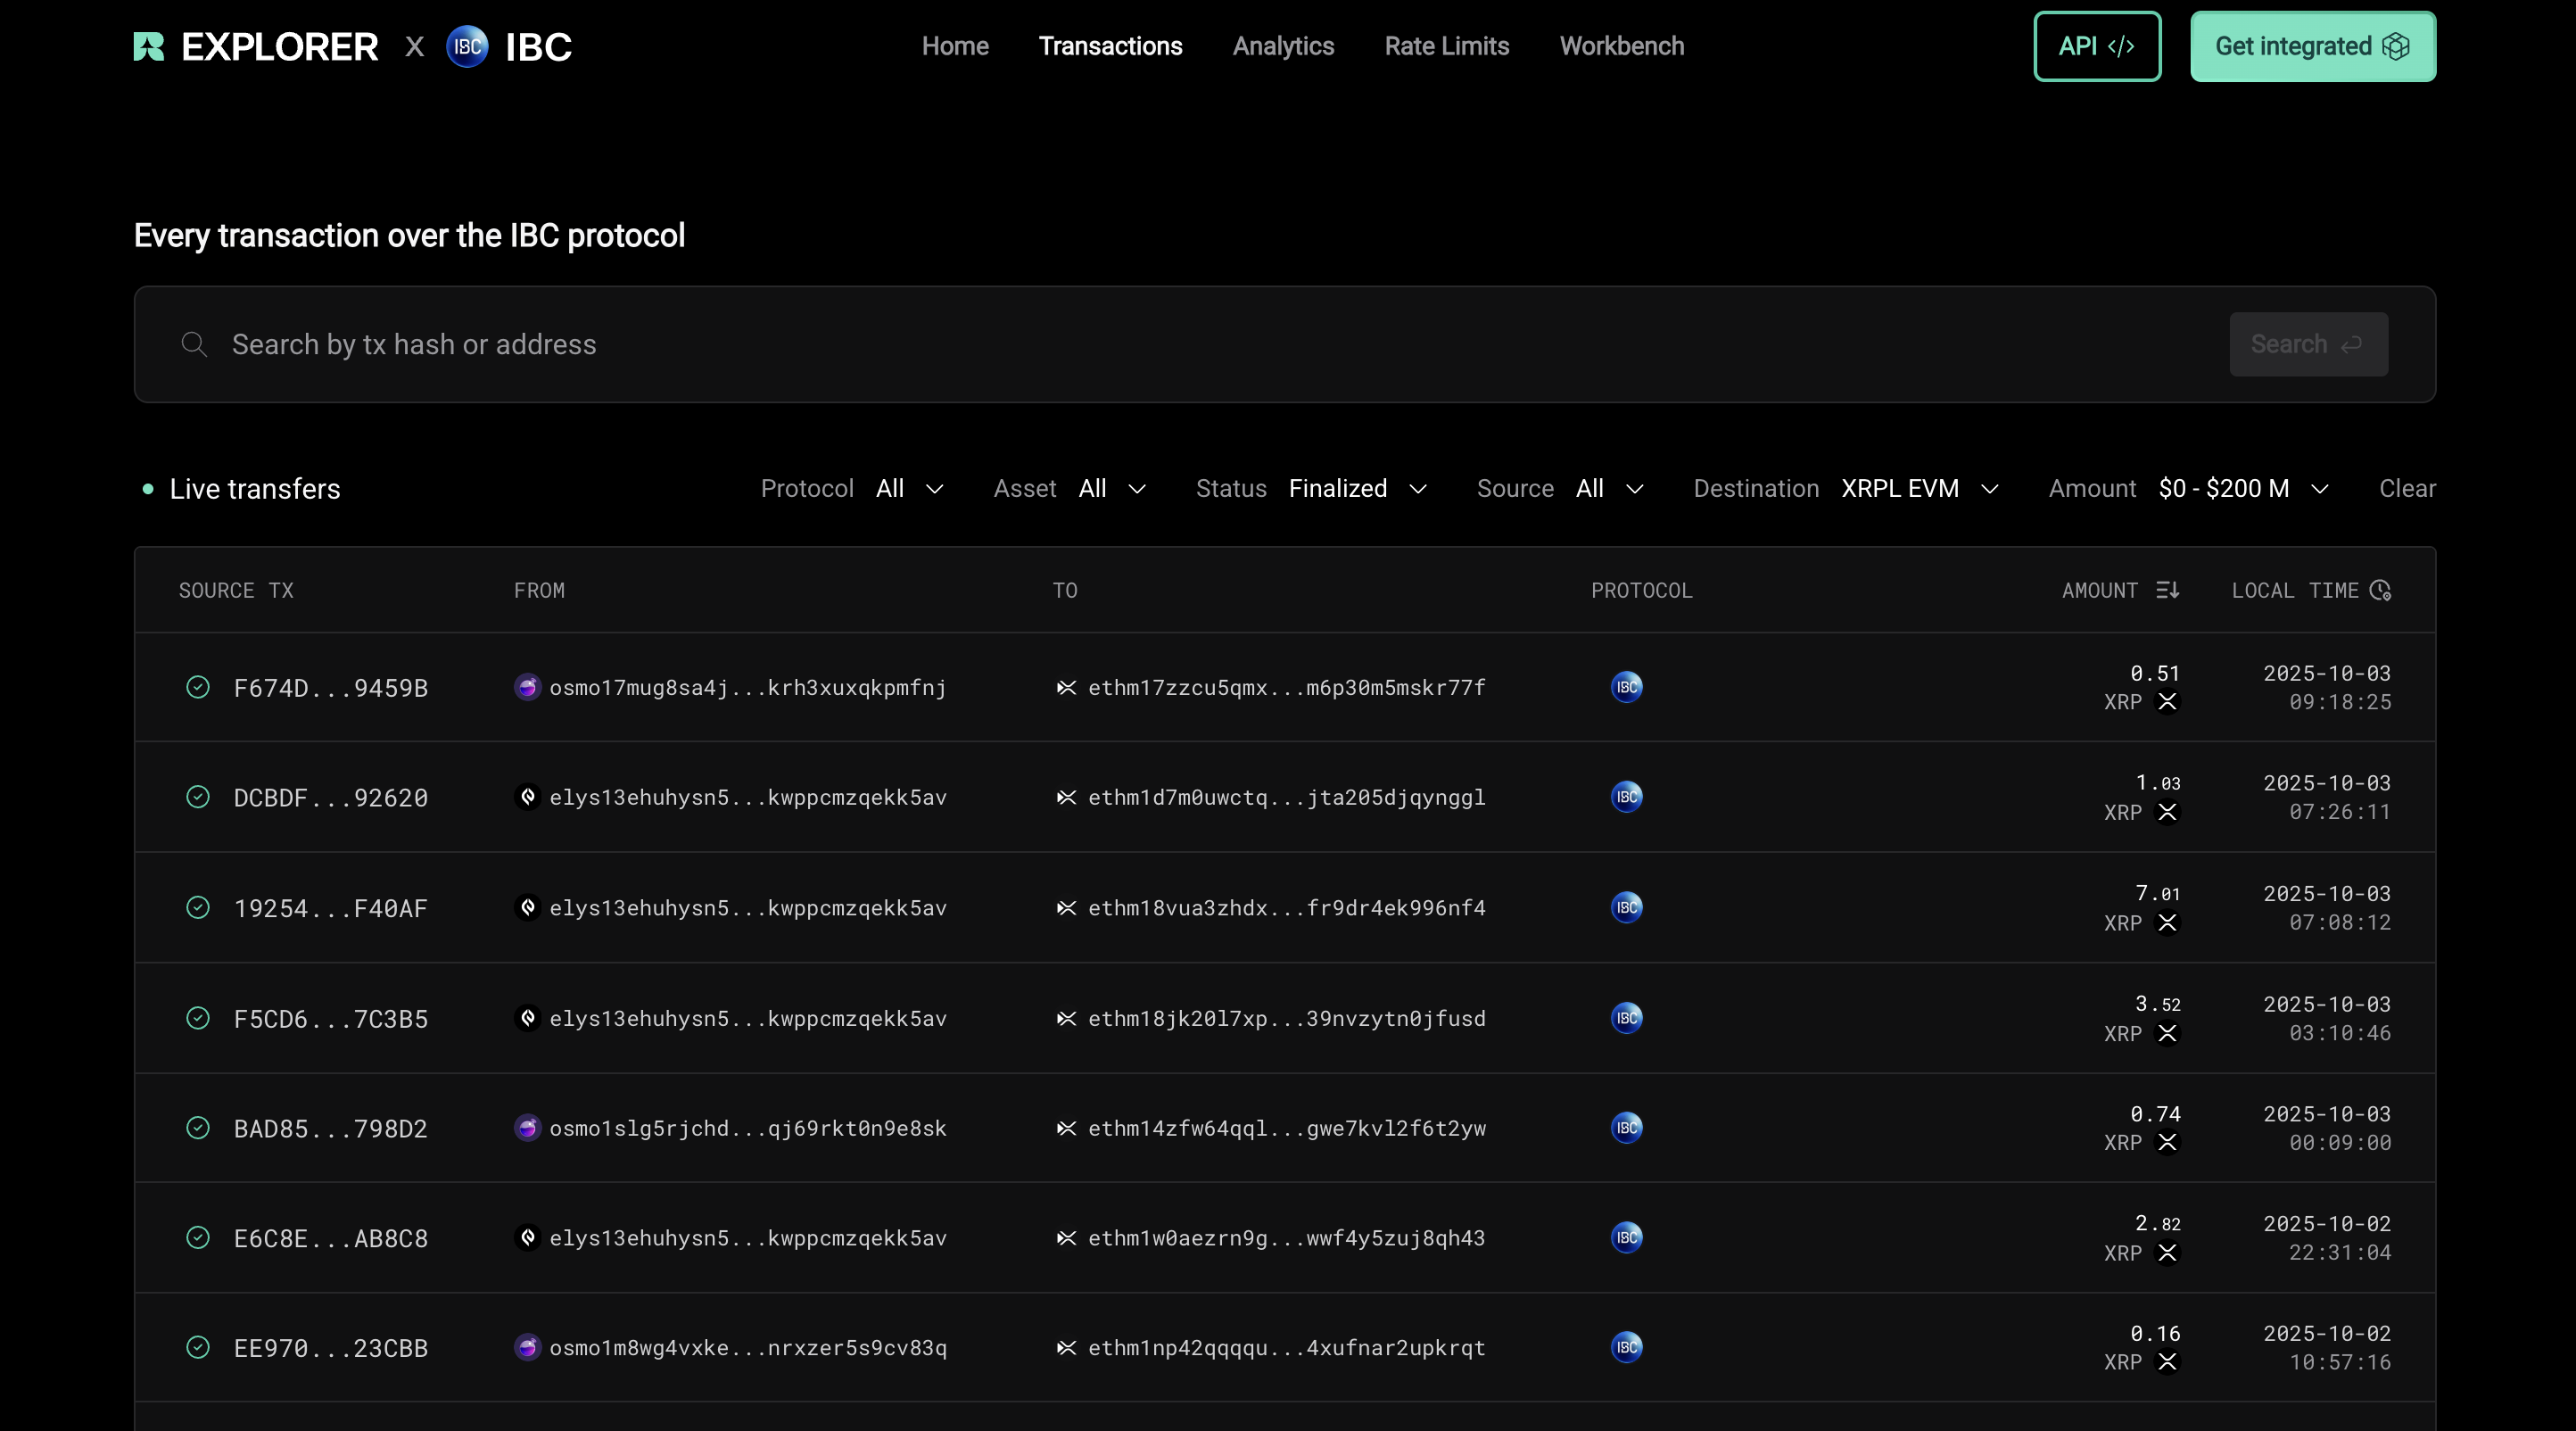Click the IBC logo in header
The image size is (2576, 1431).
467,47
